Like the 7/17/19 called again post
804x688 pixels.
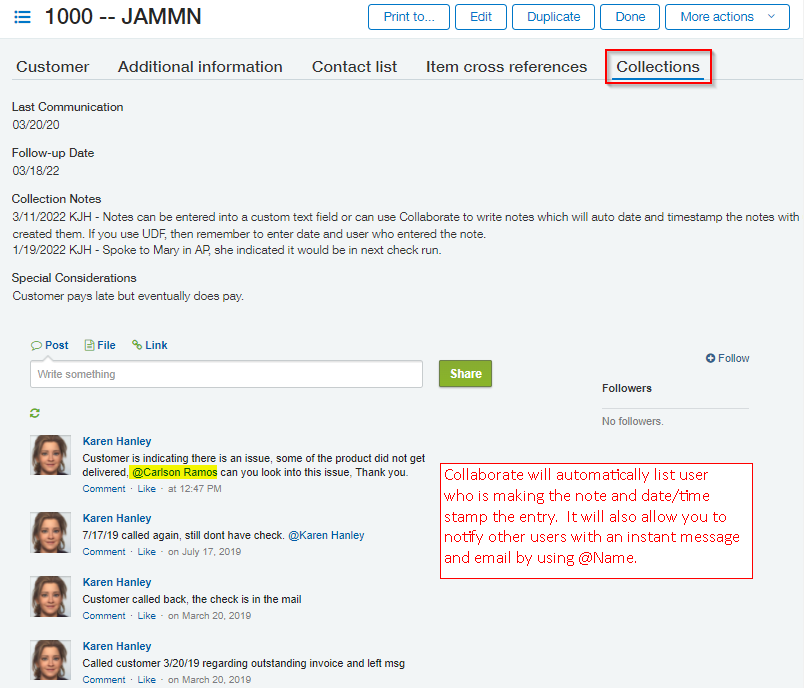pyautogui.click(x=146, y=552)
